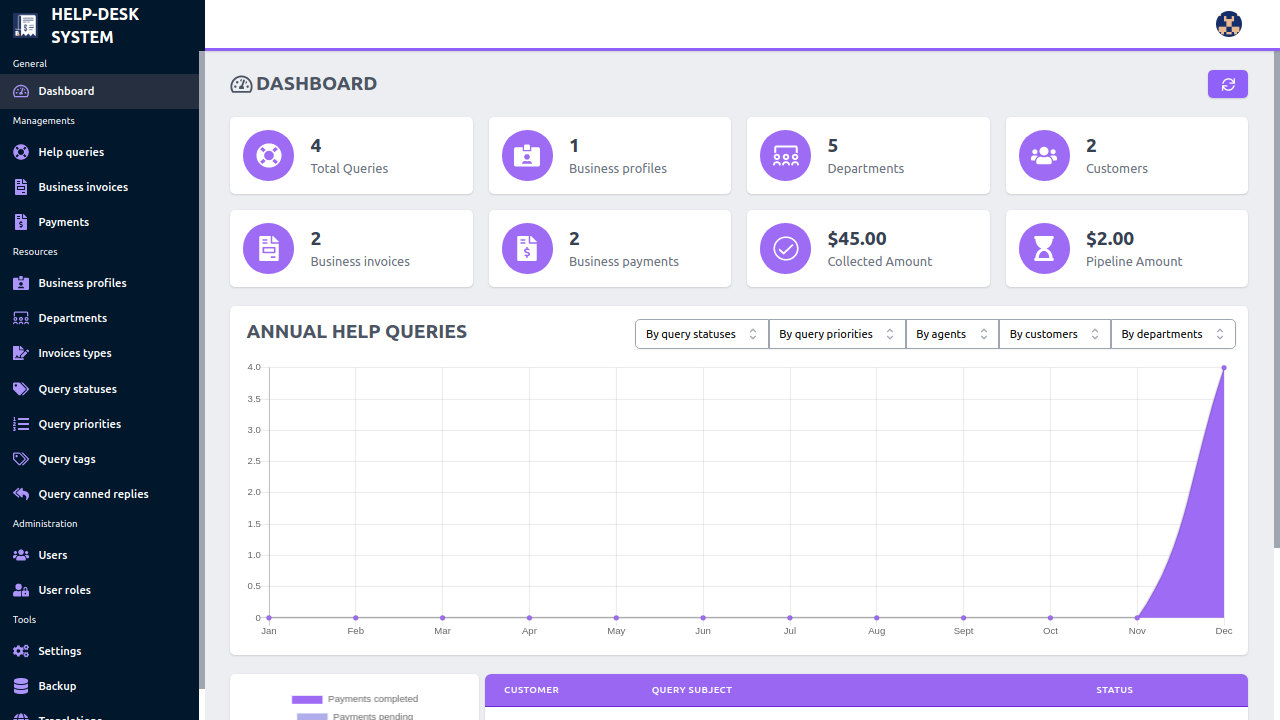Click the Collected Amount checkmark icon
This screenshot has height=720, width=1280.
coord(785,248)
